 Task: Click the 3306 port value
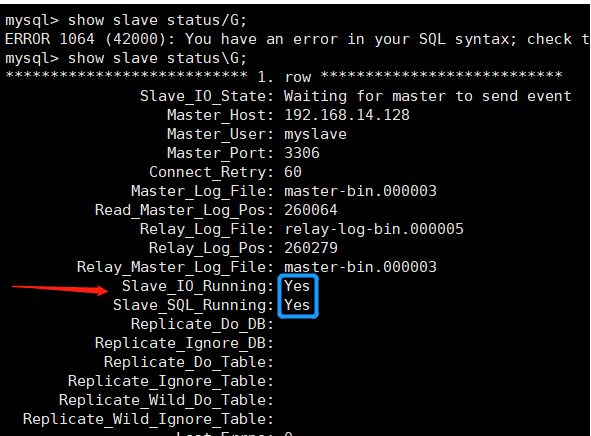[x=302, y=153]
